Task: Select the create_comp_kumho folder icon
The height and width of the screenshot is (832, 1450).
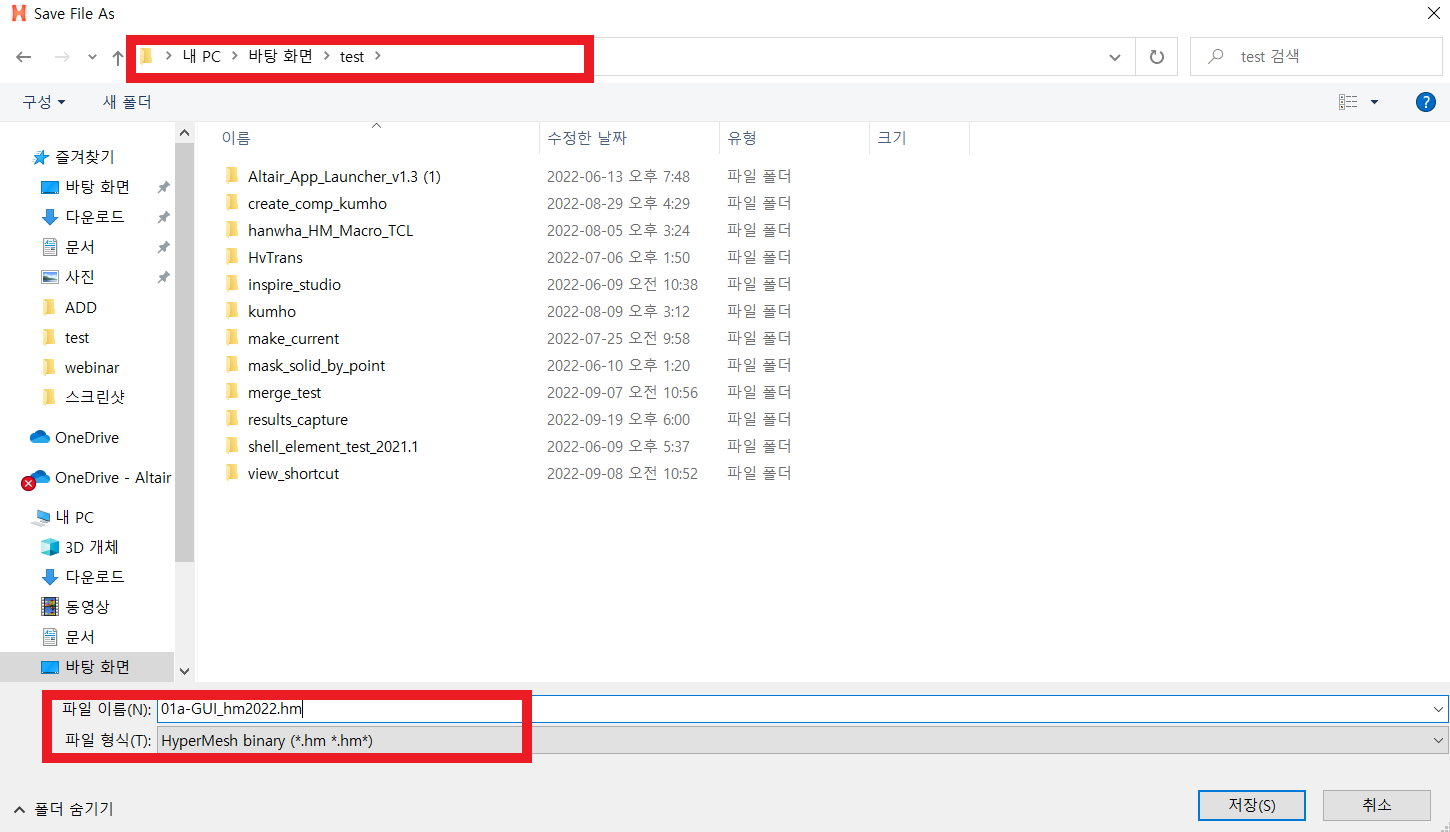Action: [232, 203]
